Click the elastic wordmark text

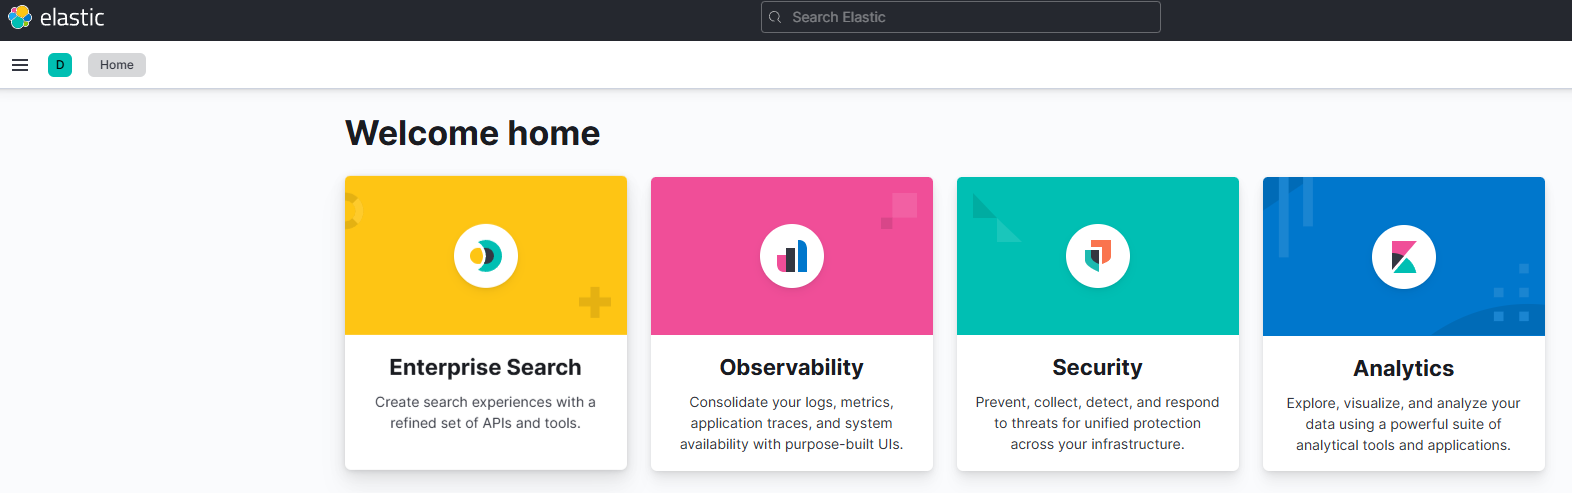coord(72,17)
